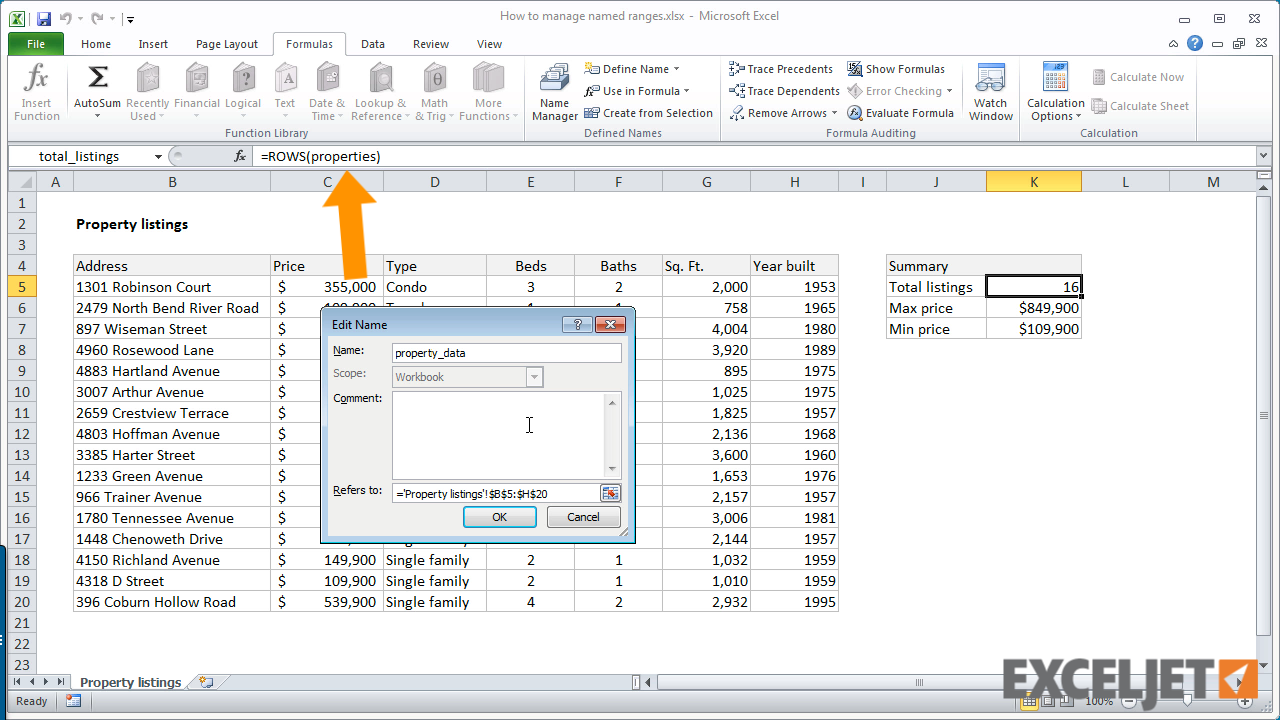This screenshot has width=1280, height=720.
Task: Minimize the ribbon with the caret icon
Action: 1174,44
